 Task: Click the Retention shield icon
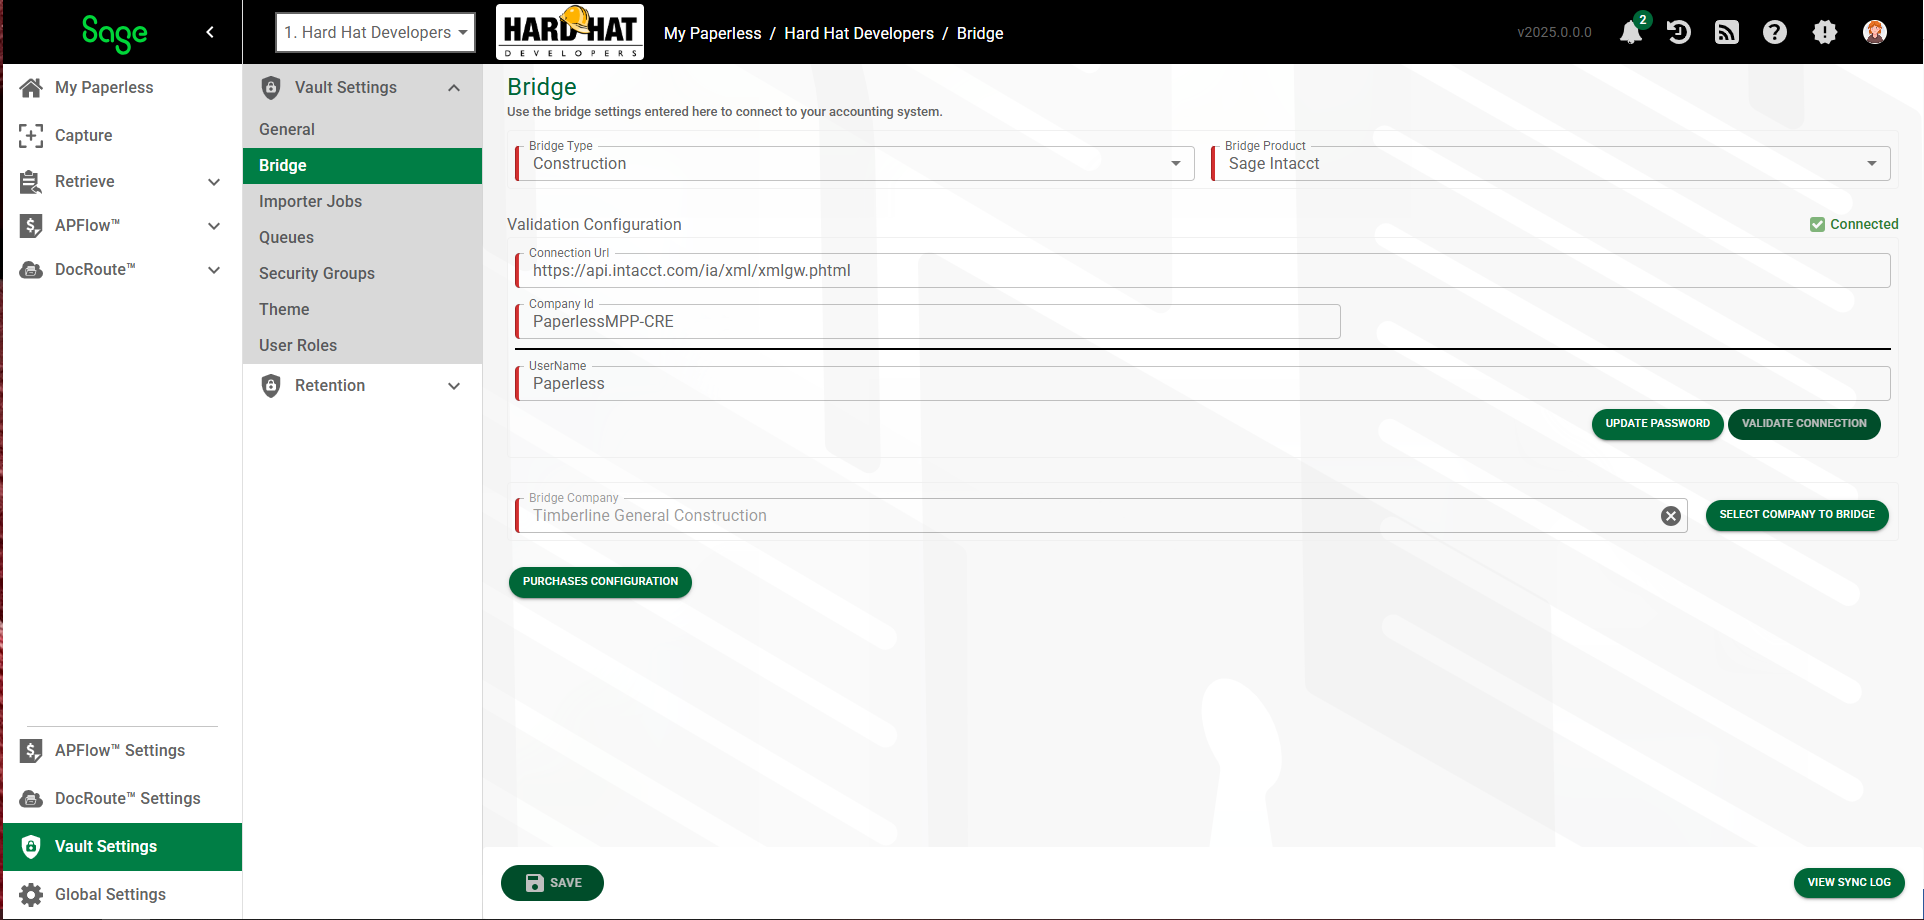point(271,386)
